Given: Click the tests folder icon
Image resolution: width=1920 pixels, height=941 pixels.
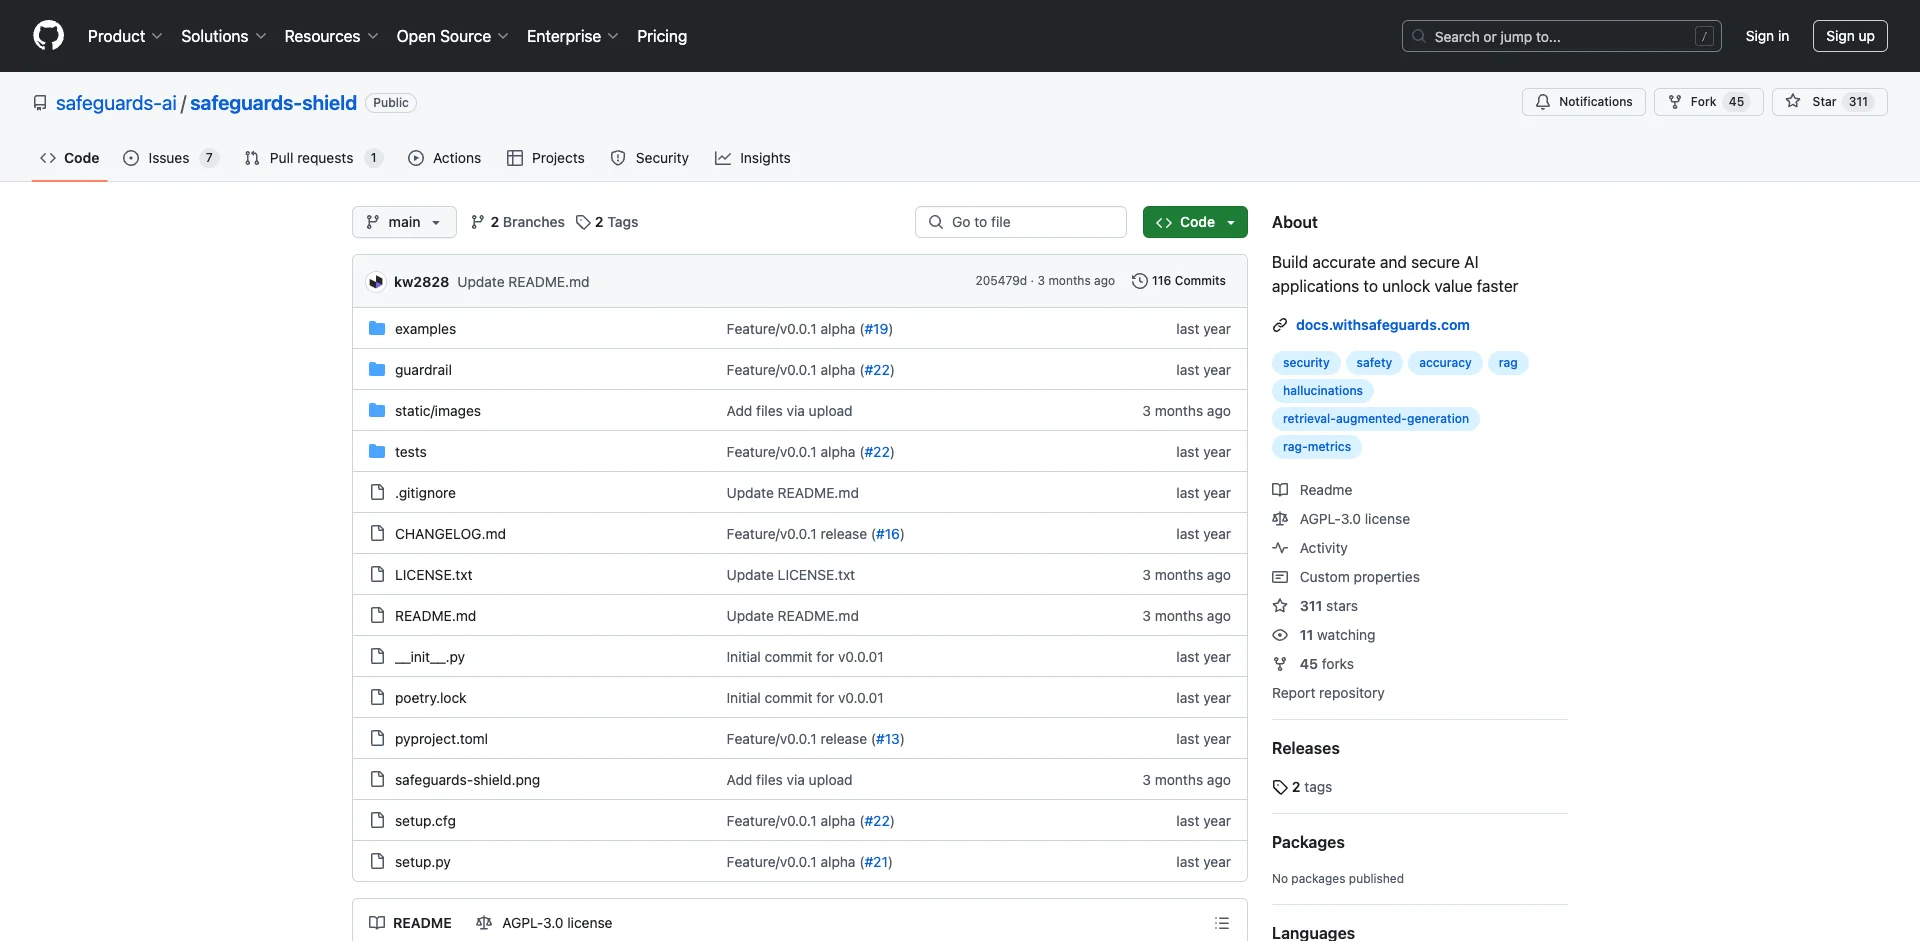Looking at the screenshot, I should [377, 452].
